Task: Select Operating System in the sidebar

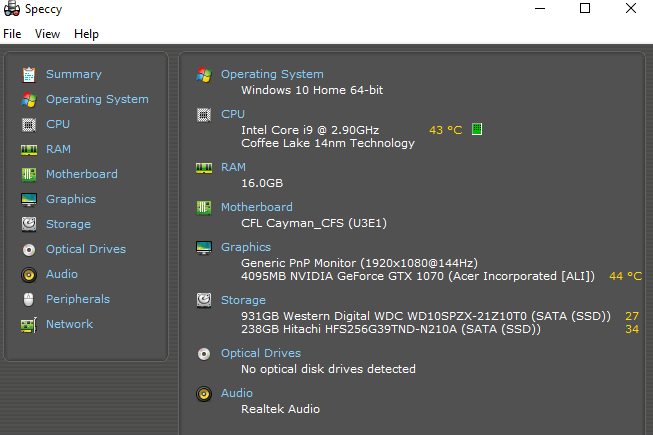Action: click(97, 99)
